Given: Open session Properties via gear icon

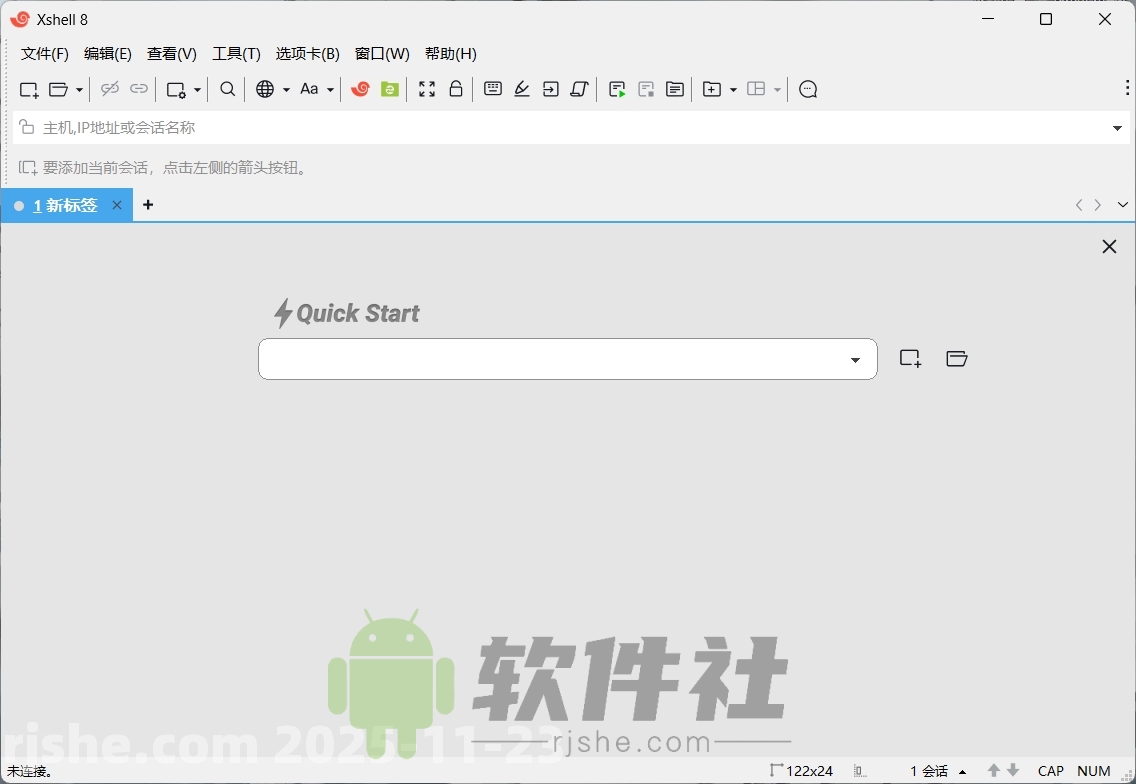Looking at the screenshot, I should (177, 89).
